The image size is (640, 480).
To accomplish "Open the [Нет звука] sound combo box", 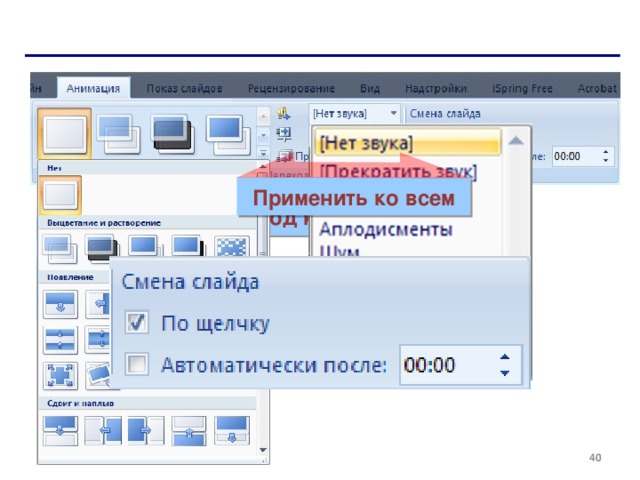I will (x=355, y=113).
